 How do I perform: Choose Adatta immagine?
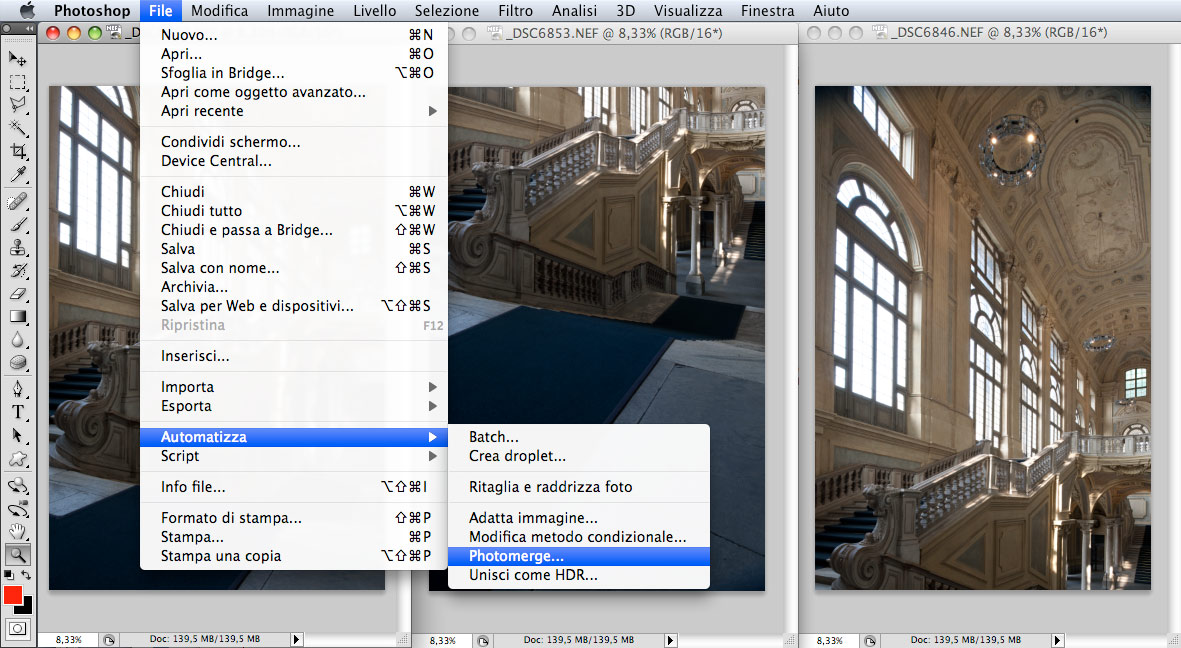click(x=578, y=518)
